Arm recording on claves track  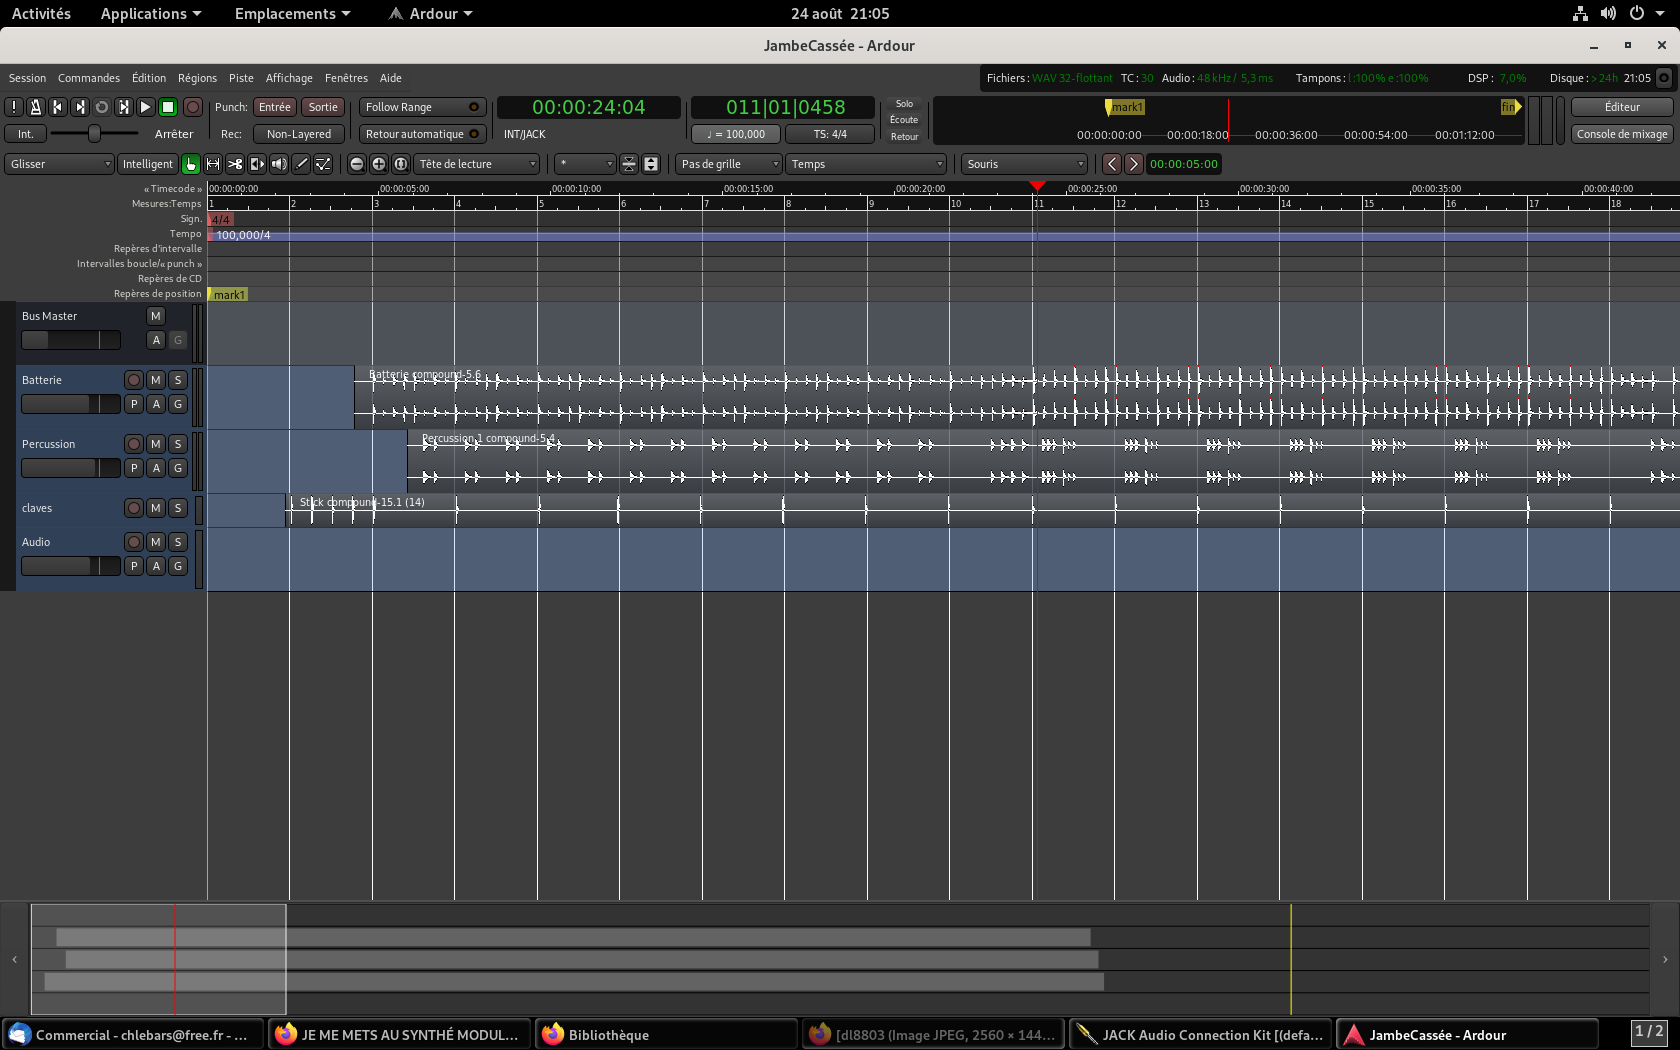point(134,508)
